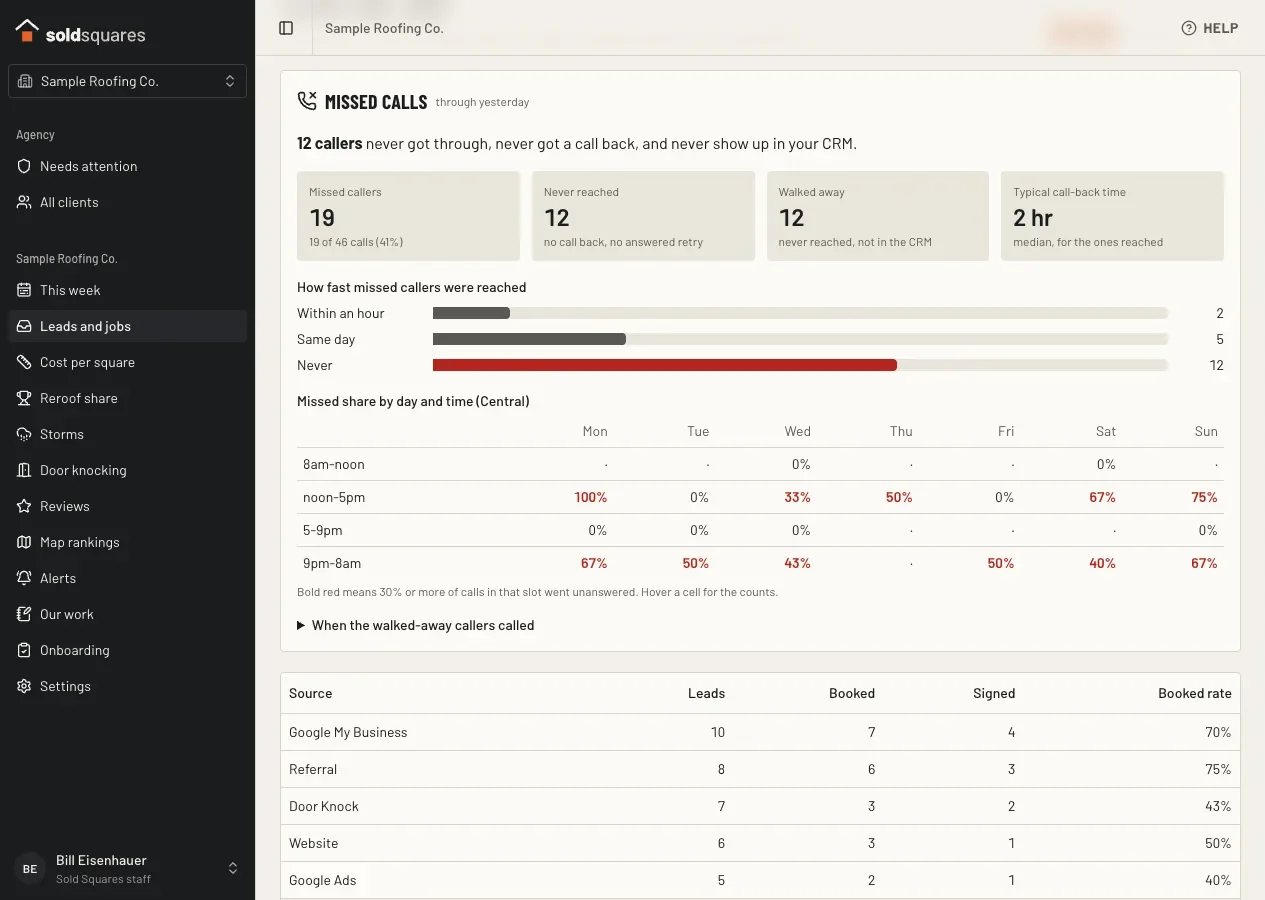Image resolution: width=1265 pixels, height=900 pixels.
Task: Click the Missed callers stat card
Action: pyautogui.click(x=408, y=216)
